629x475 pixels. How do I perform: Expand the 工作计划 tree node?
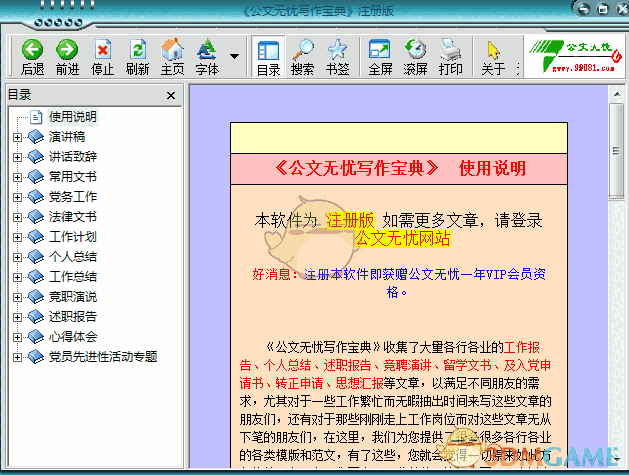point(17,238)
